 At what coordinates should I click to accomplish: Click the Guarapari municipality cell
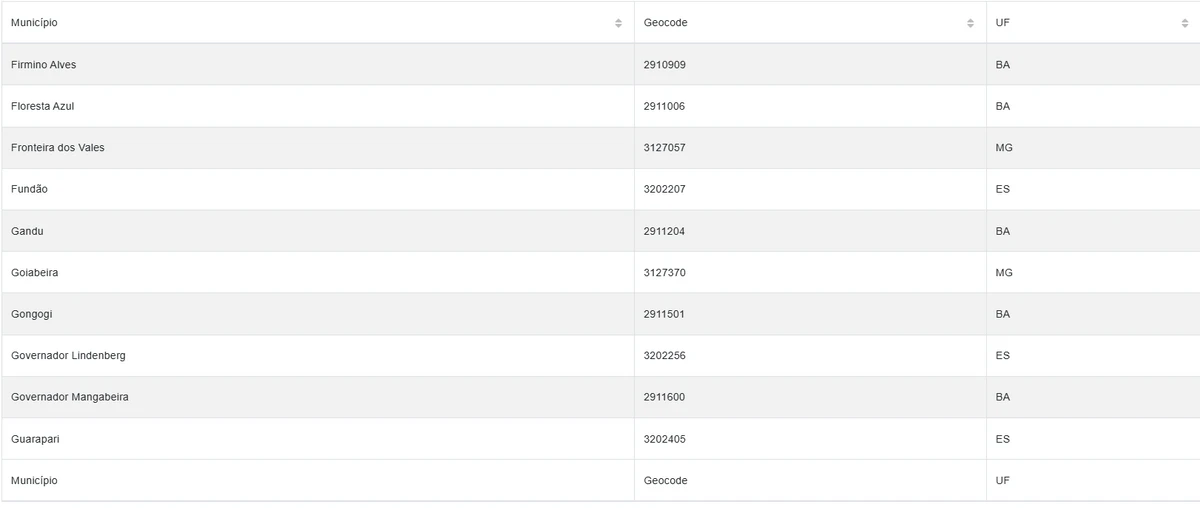[35, 439]
